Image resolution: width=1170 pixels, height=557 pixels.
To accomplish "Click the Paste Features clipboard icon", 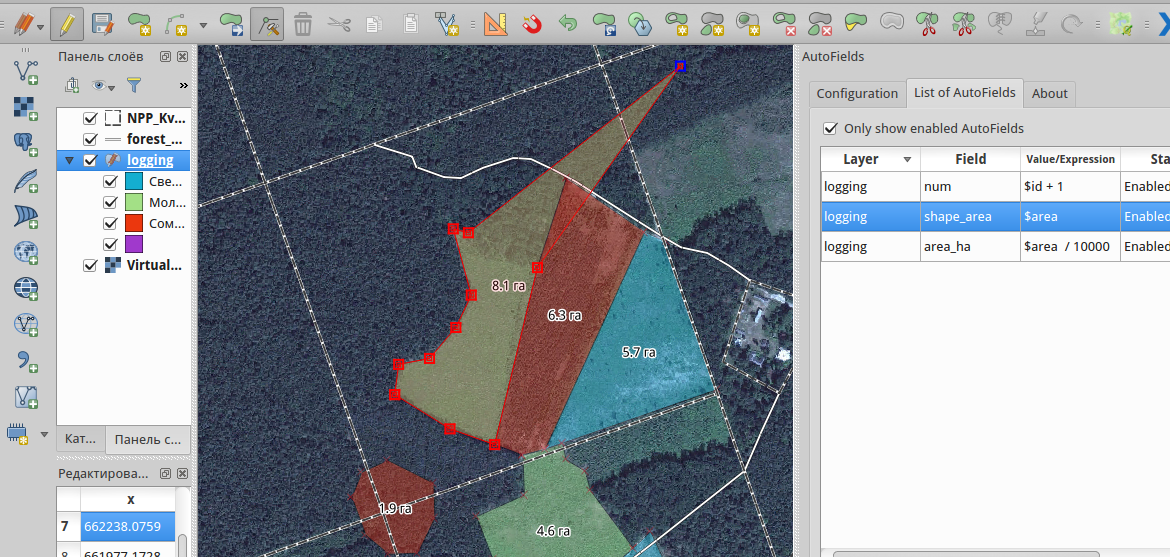I will click(410, 24).
